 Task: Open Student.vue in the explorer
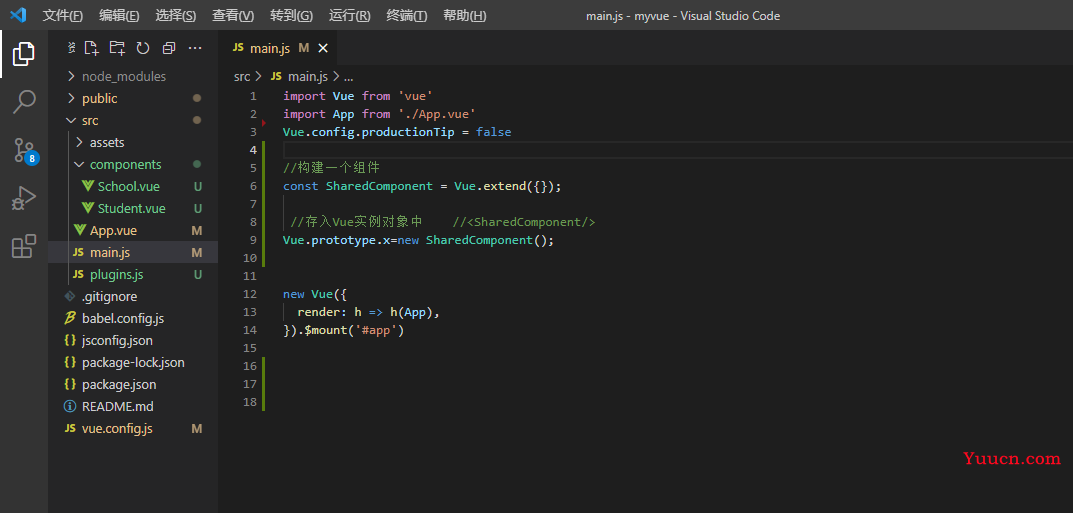tap(133, 209)
